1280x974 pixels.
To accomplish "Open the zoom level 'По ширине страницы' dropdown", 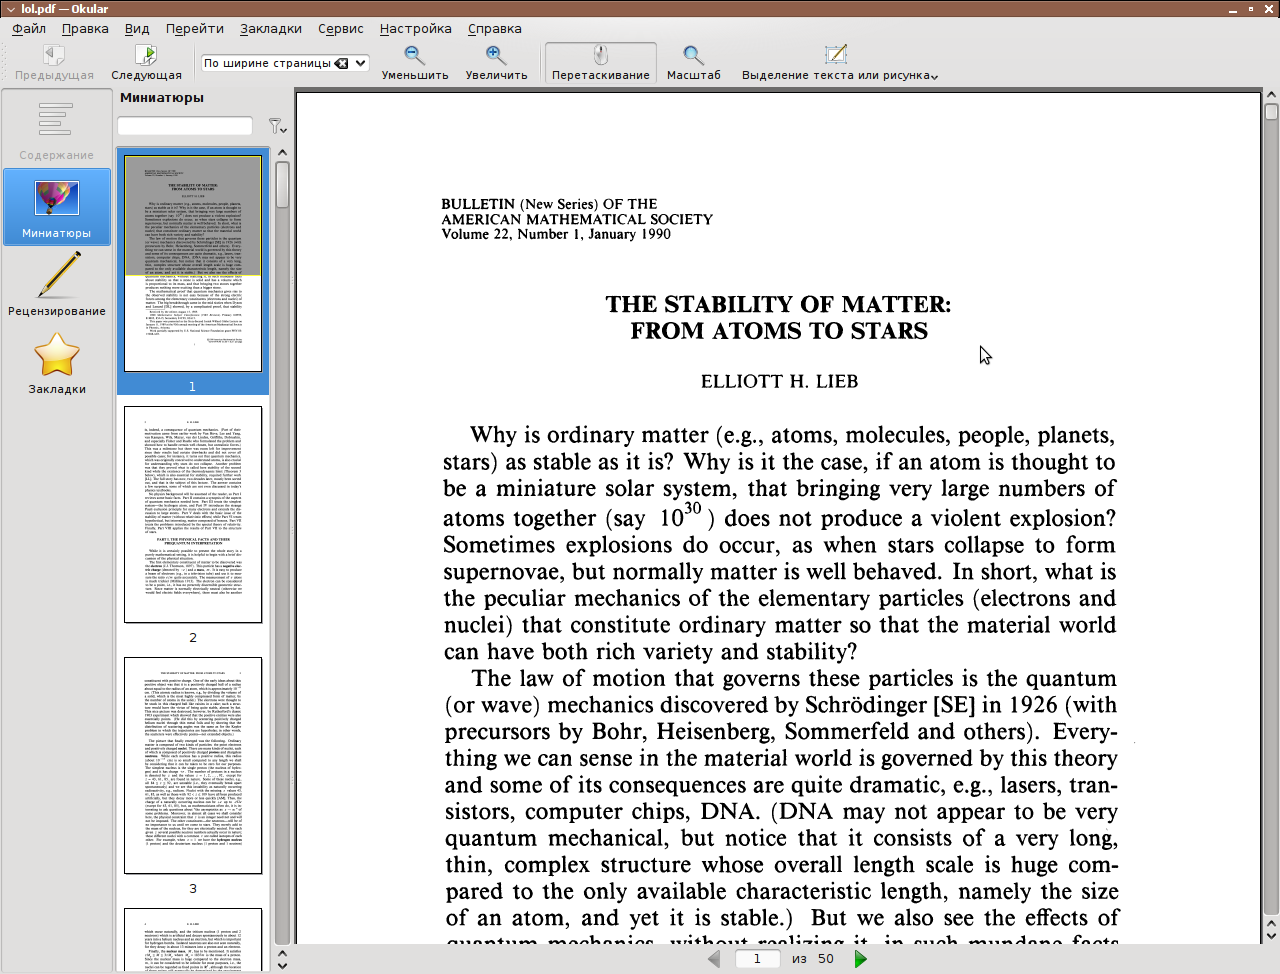I will pyautogui.click(x=361, y=63).
